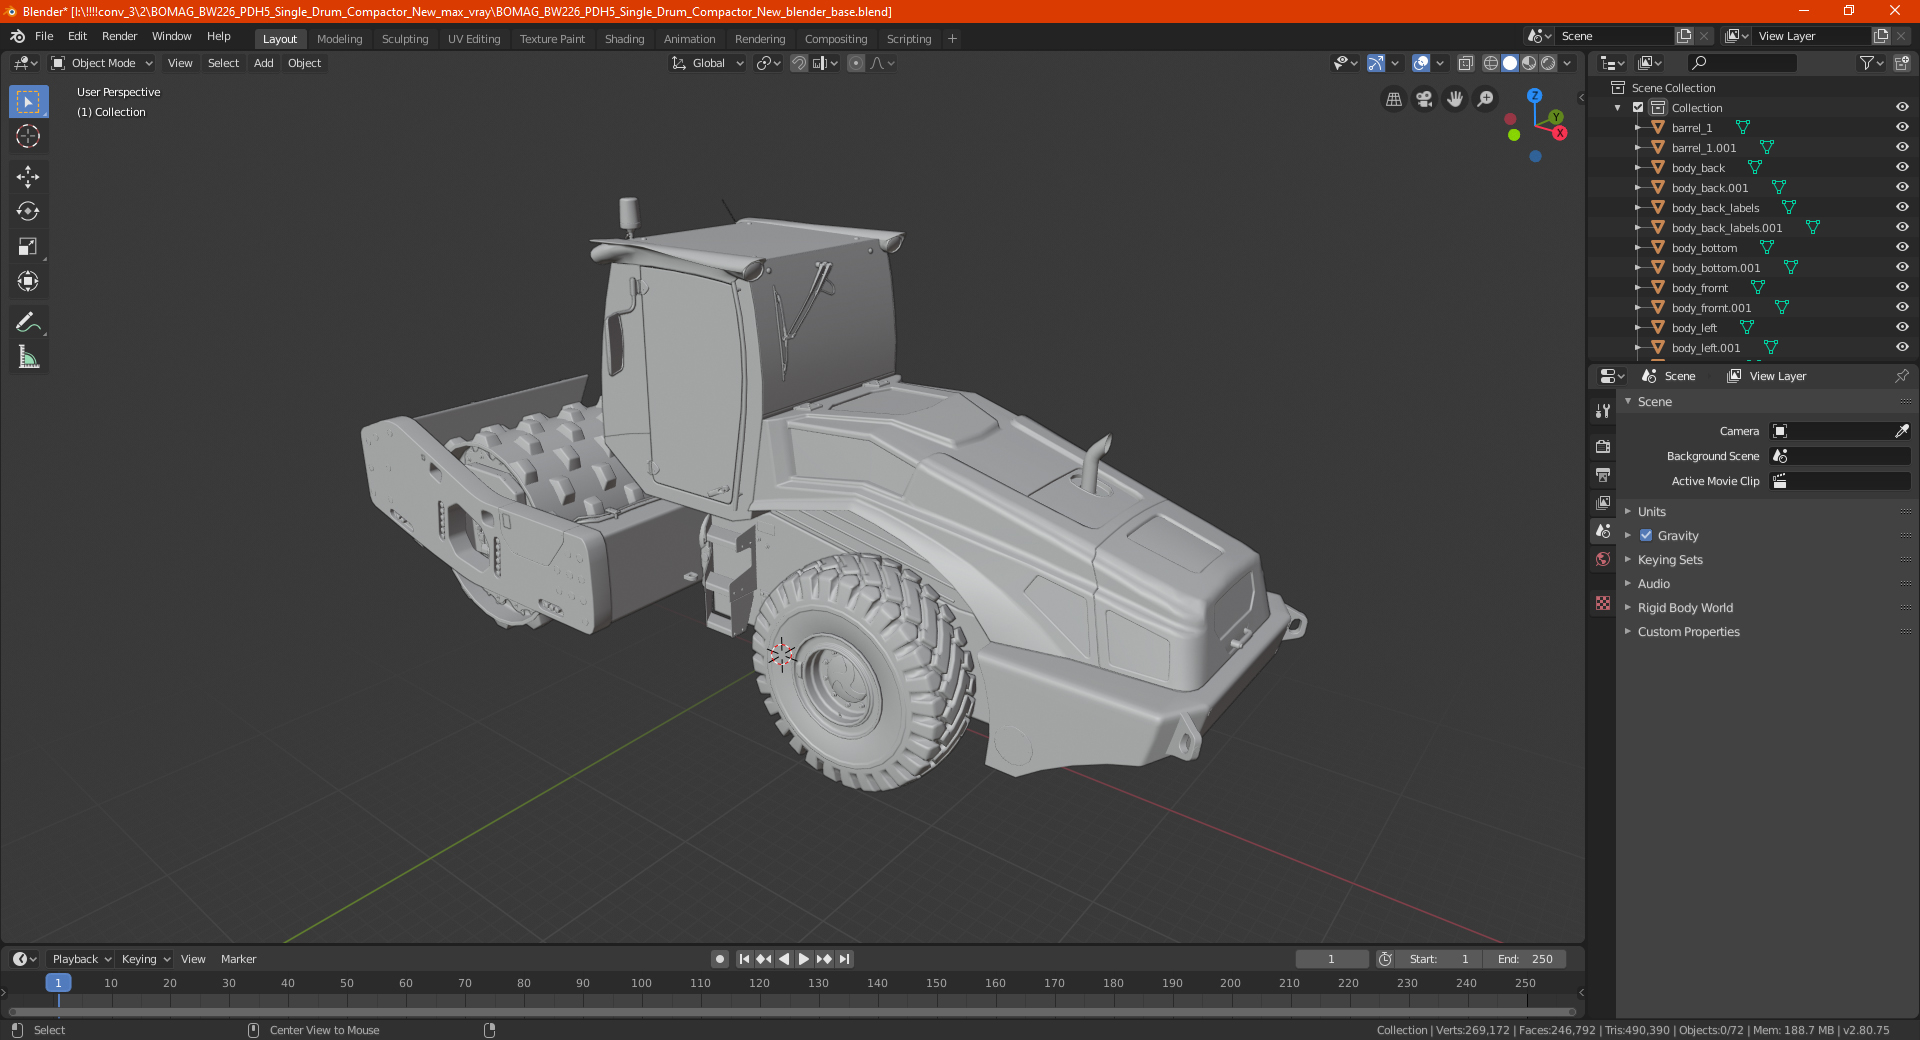Open the Render menu

point(119,36)
